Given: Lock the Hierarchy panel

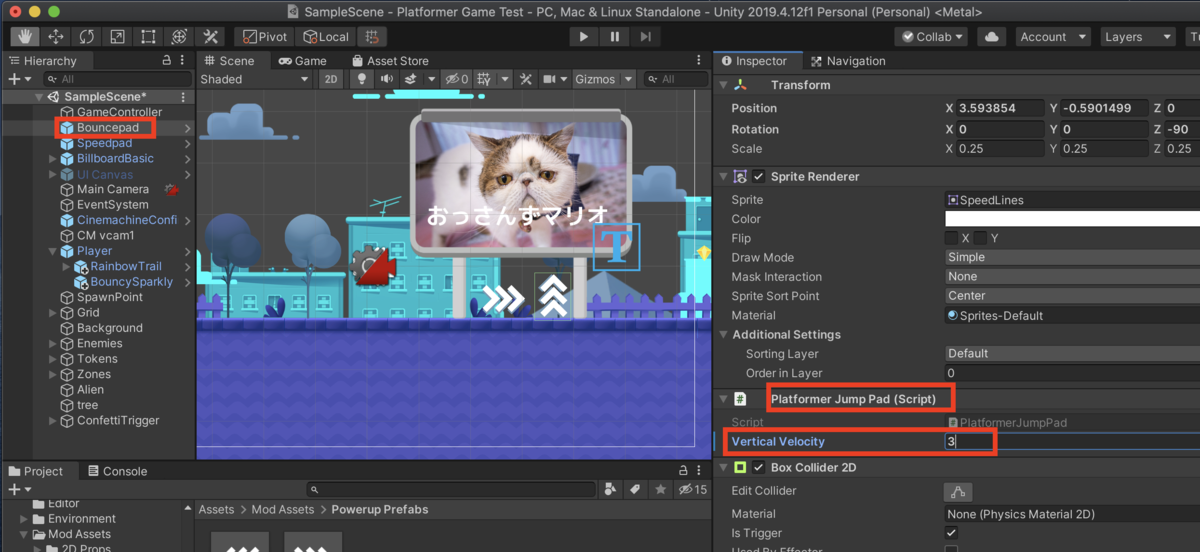Looking at the screenshot, I should (x=167, y=61).
